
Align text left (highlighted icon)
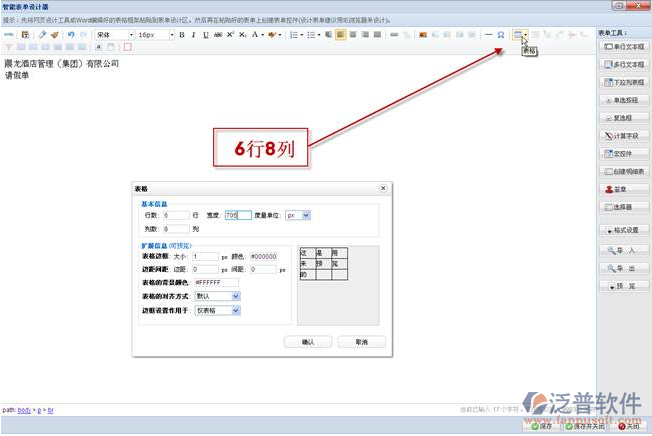340,35
